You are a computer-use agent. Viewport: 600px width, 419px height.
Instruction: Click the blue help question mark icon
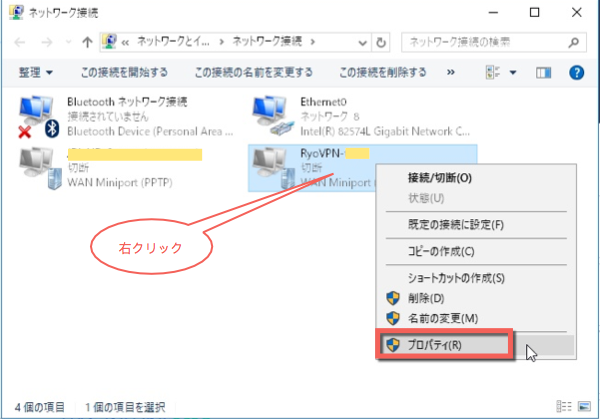[576, 73]
